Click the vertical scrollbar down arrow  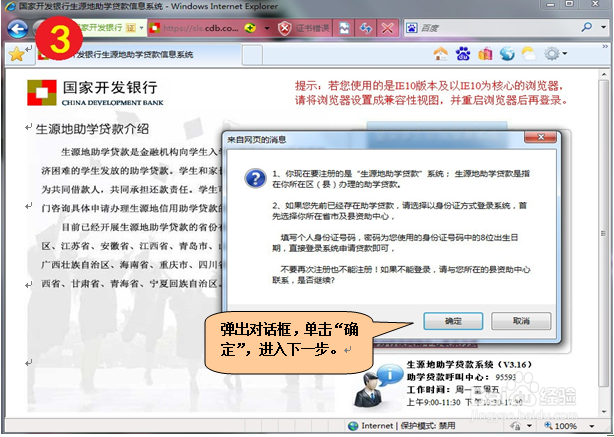604,412
